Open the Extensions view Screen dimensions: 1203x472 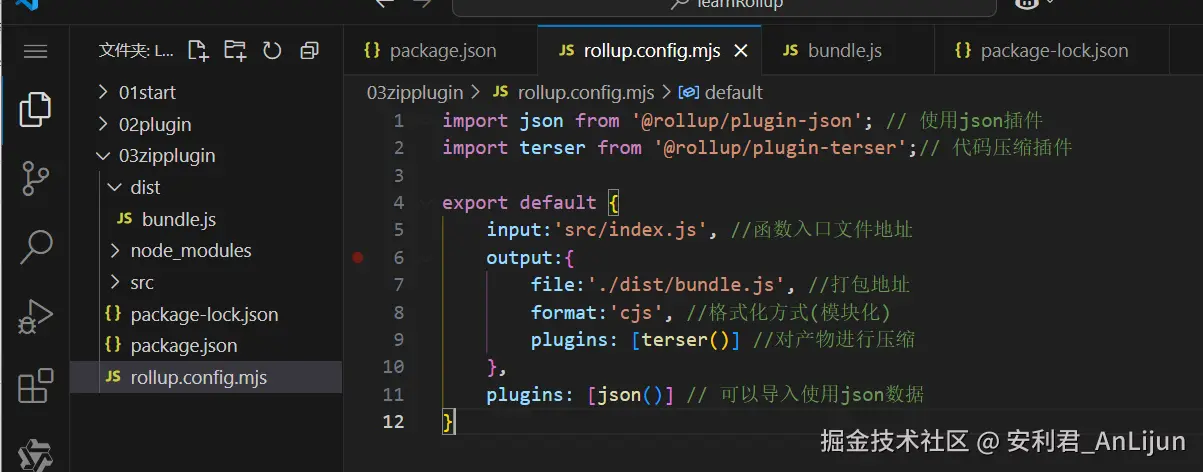pyautogui.click(x=35, y=386)
